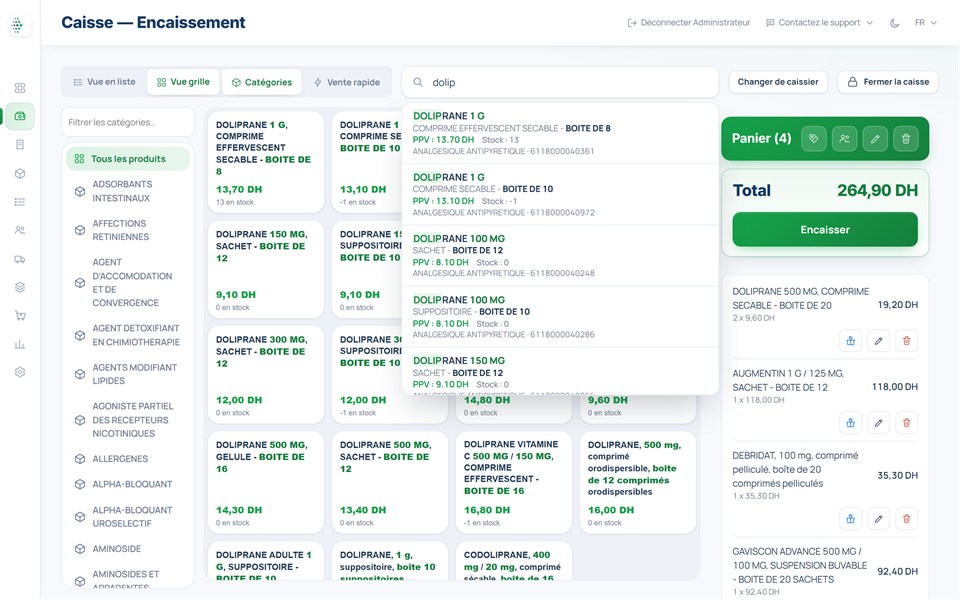The image size is (960, 600).
Task: Click Fermer la caisse
Action: pyautogui.click(x=888, y=82)
